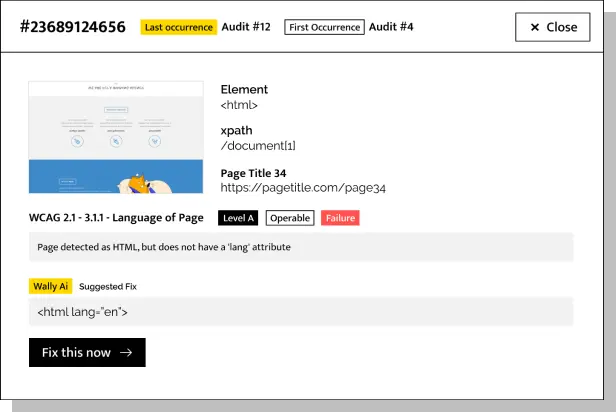Click the missing 'lang' attribute description box
The image size is (616, 412).
pos(301,247)
